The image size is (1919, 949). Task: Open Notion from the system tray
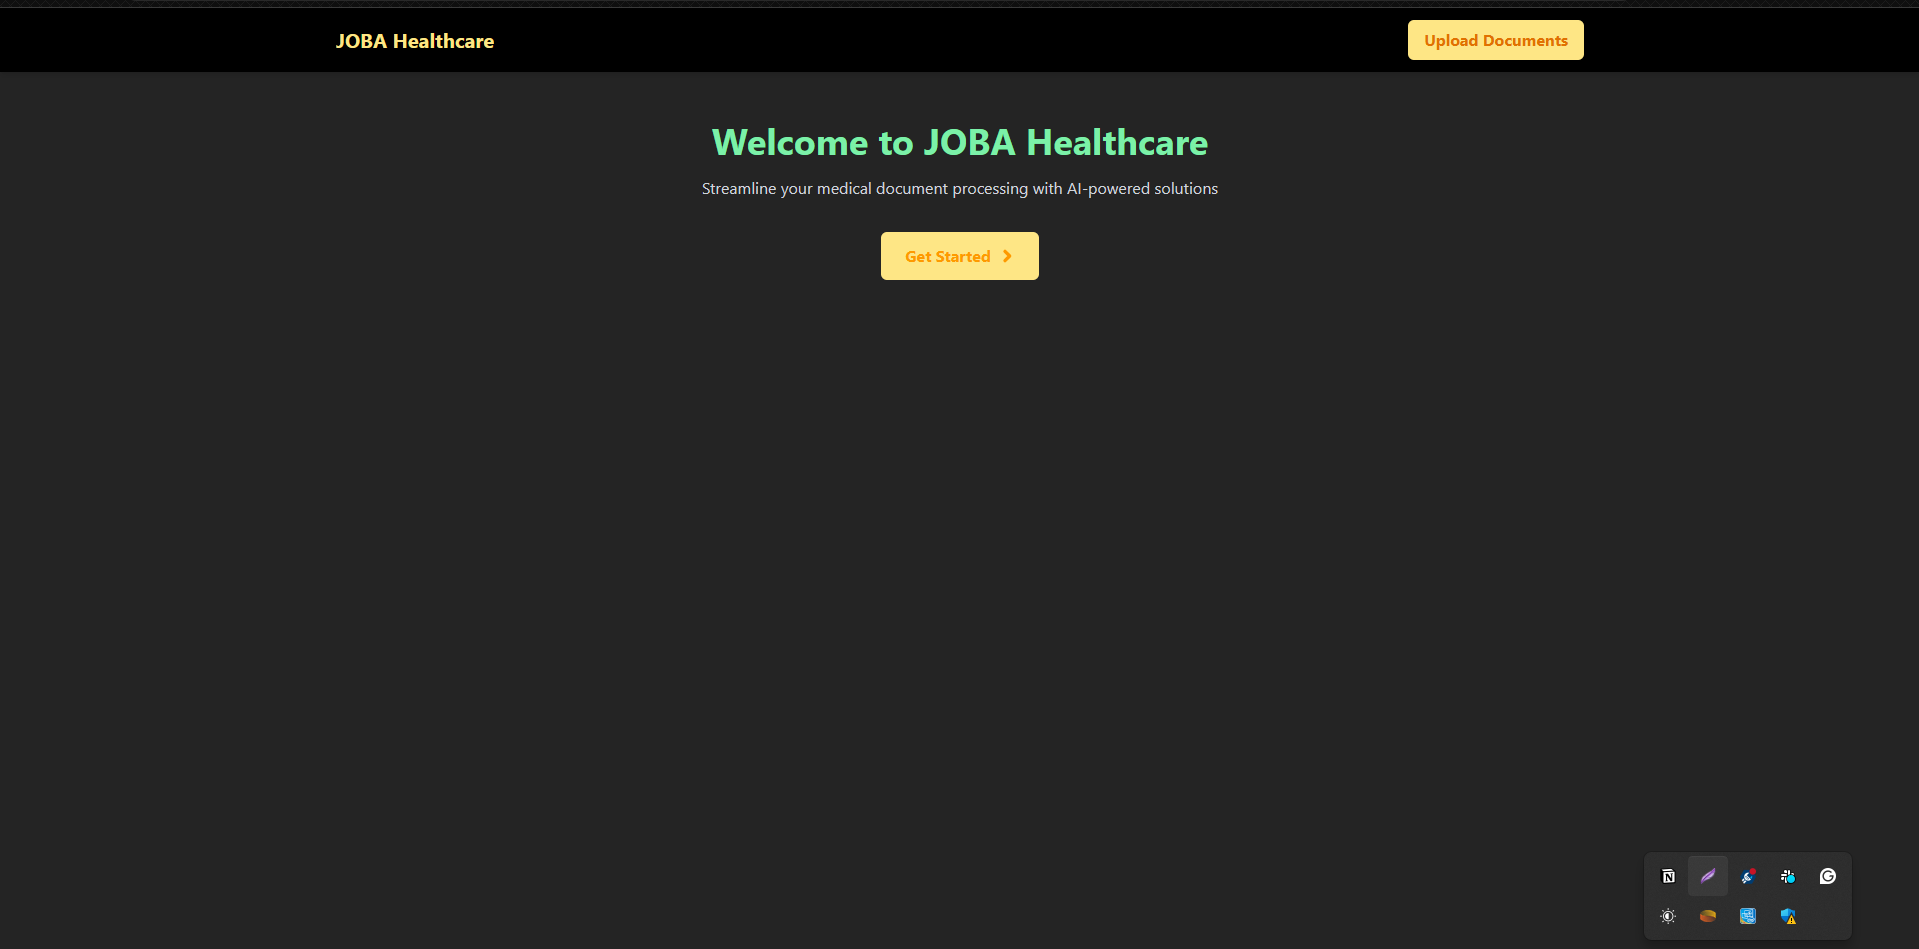coord(1668,876)
